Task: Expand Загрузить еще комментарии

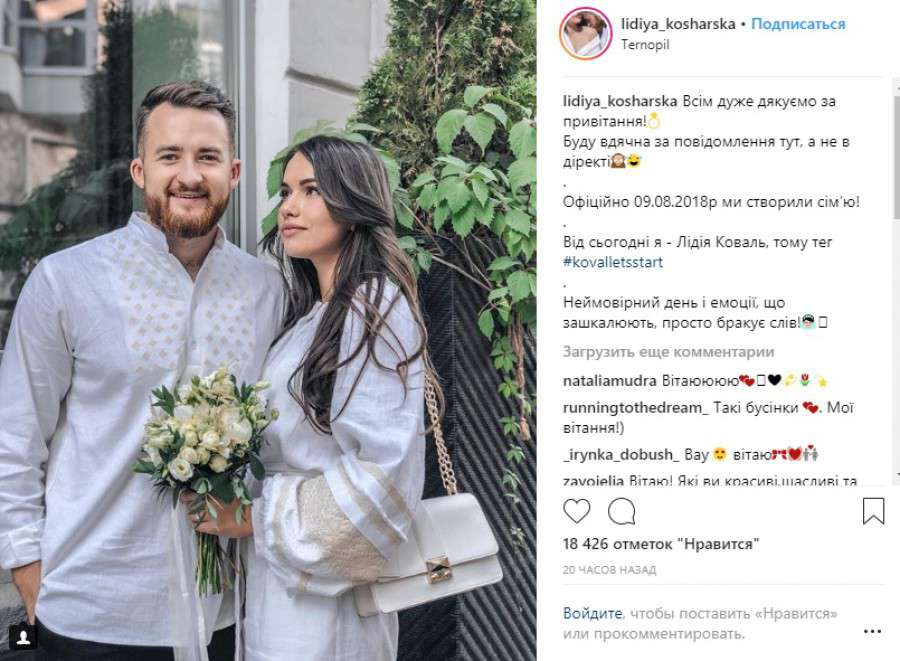Action: tap(669, 352)
